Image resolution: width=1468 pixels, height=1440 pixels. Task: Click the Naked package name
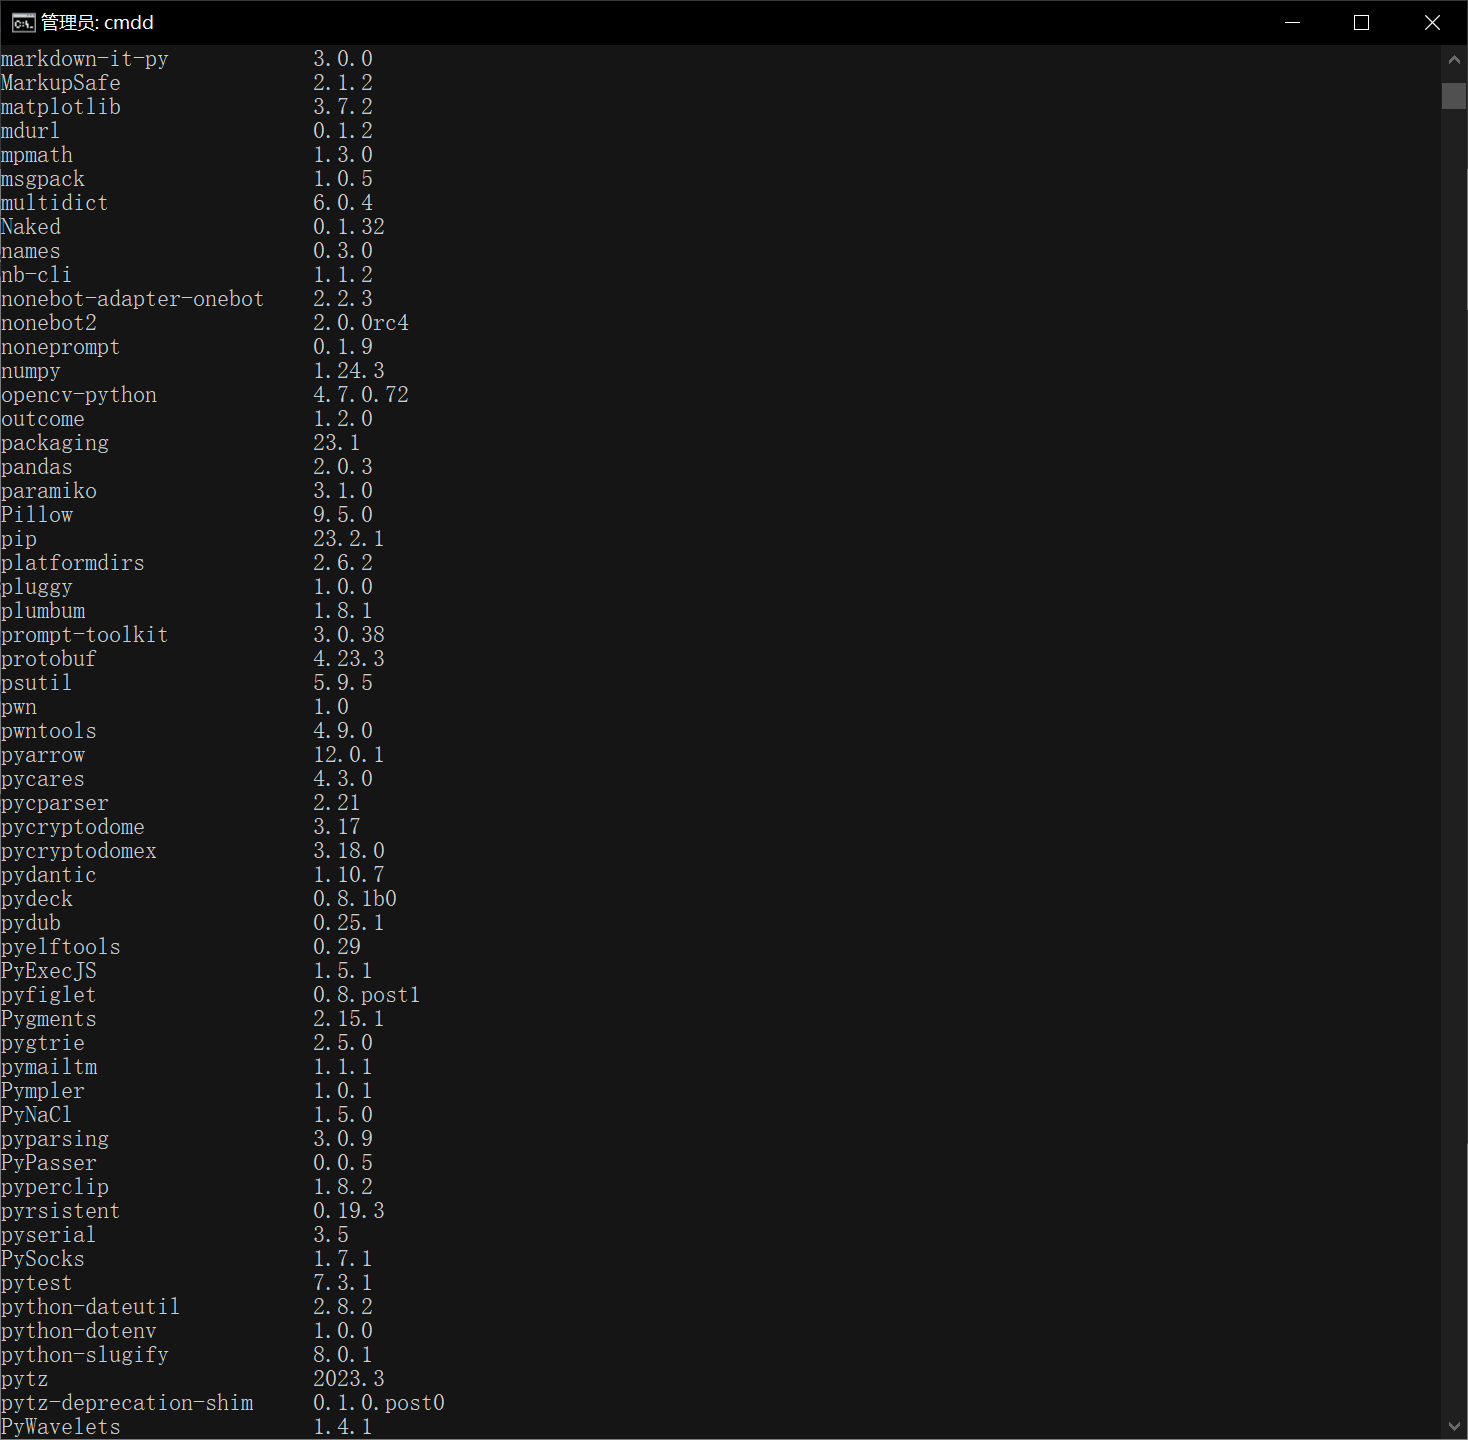pyautogui.click(x=31, y=227)
